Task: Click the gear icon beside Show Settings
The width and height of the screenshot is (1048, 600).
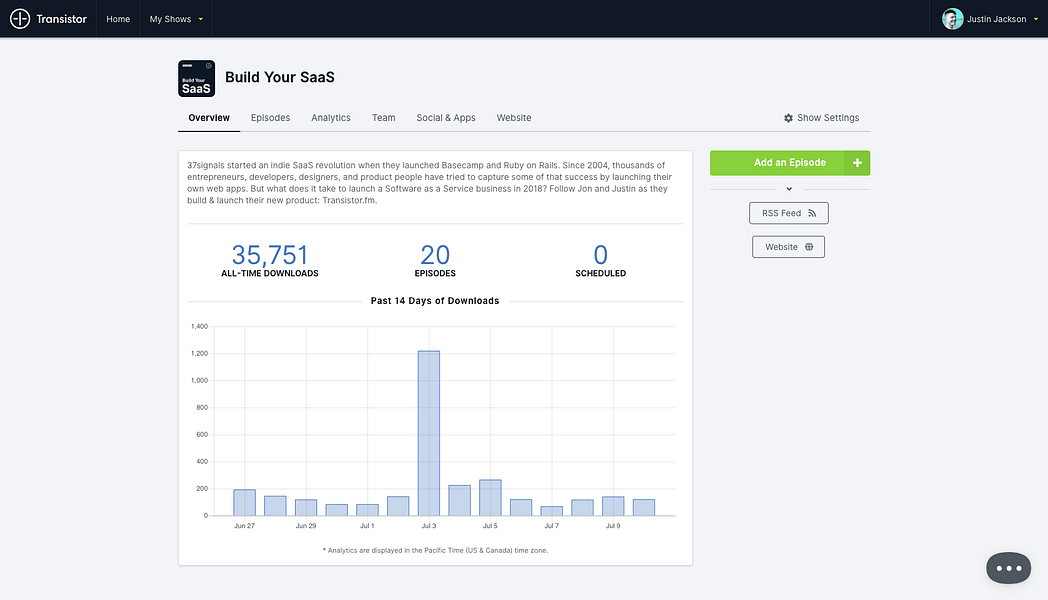Action: (789, 118)
